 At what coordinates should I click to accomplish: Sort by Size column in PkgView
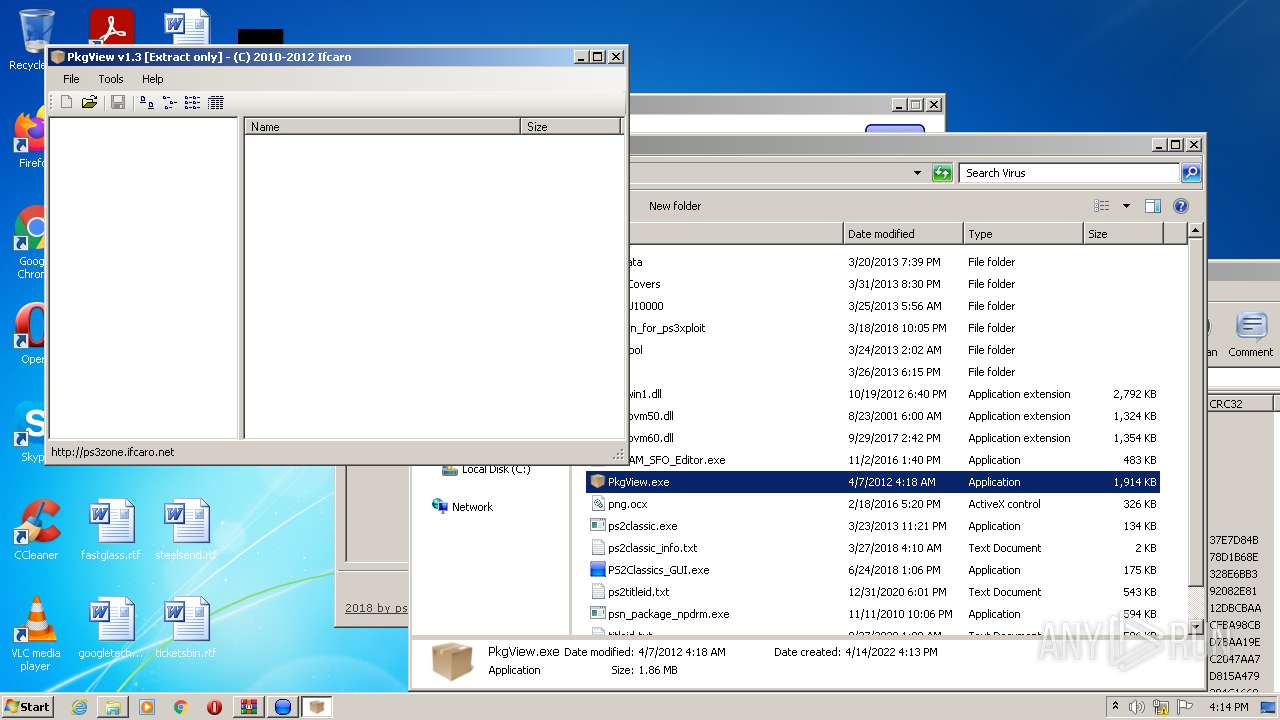click(x=571, y=126)
